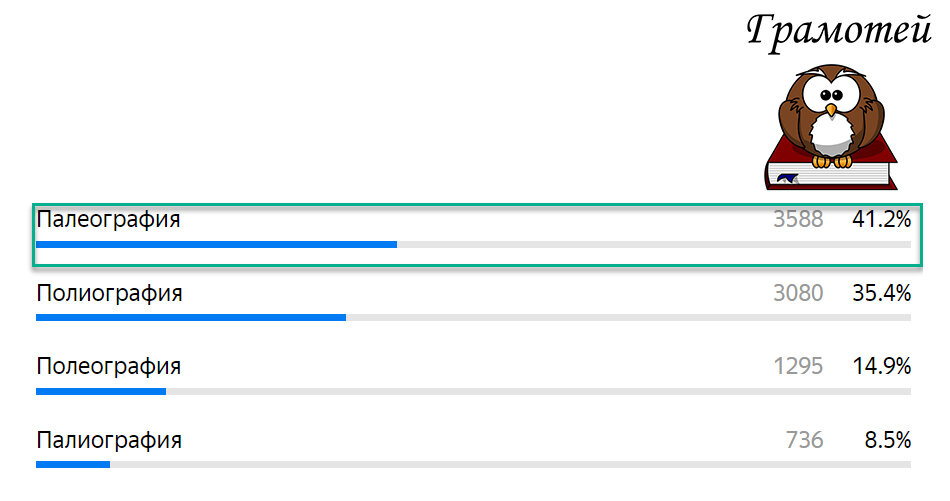Click the Полеография blue progress bar
The image size is (950, 501).
click(101, 391)
